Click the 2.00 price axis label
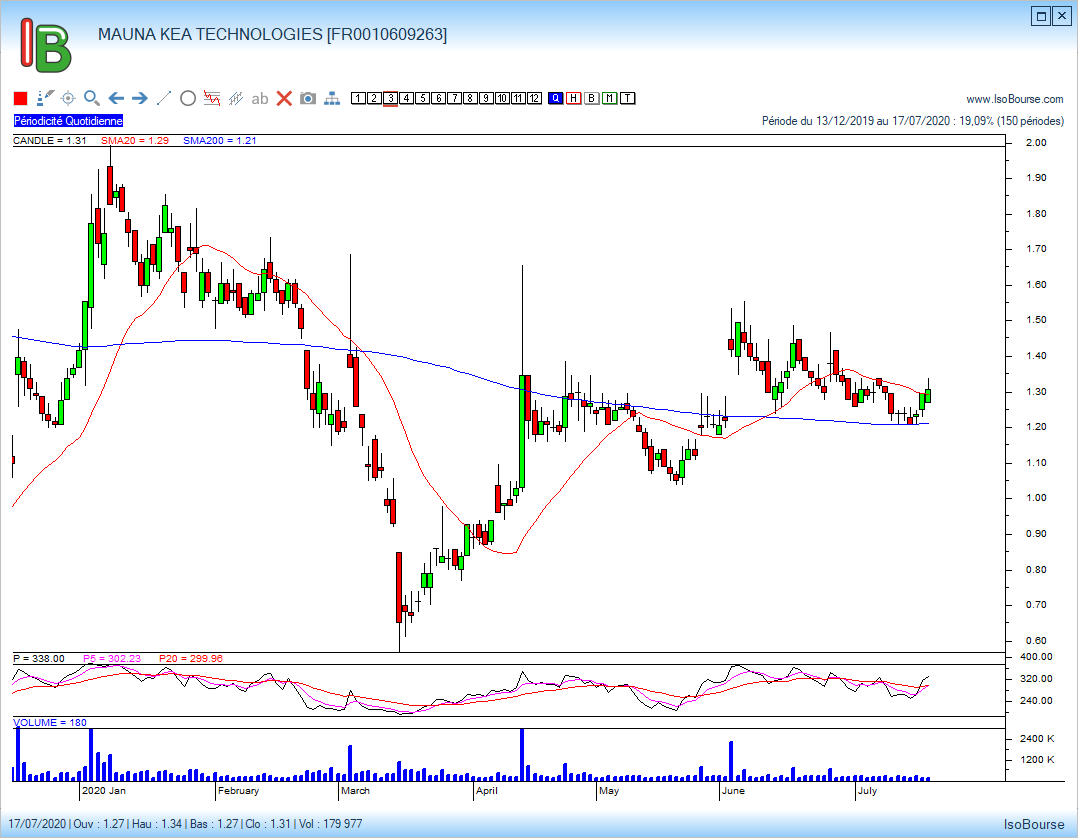Viewport: 1078px width, 838px height. tap(1036, 143)
